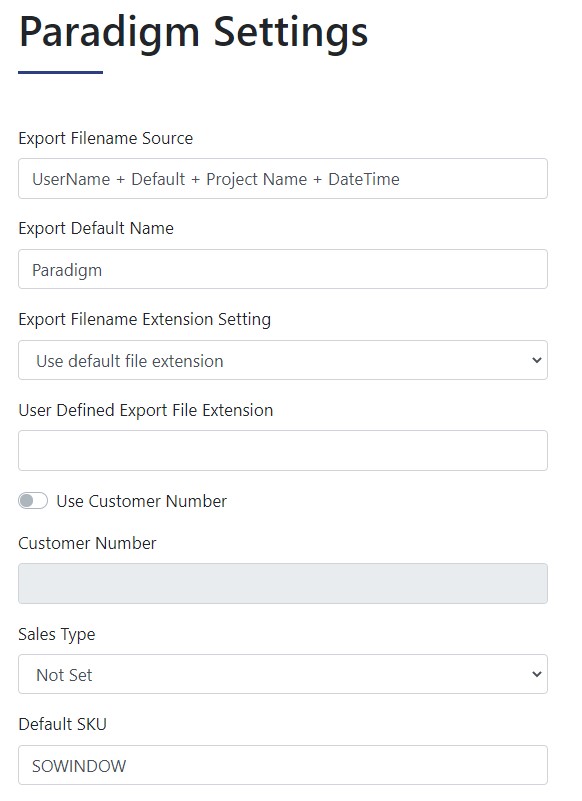
Task: Click the chevron arrow on the Sales Type select
Action: 536,674
